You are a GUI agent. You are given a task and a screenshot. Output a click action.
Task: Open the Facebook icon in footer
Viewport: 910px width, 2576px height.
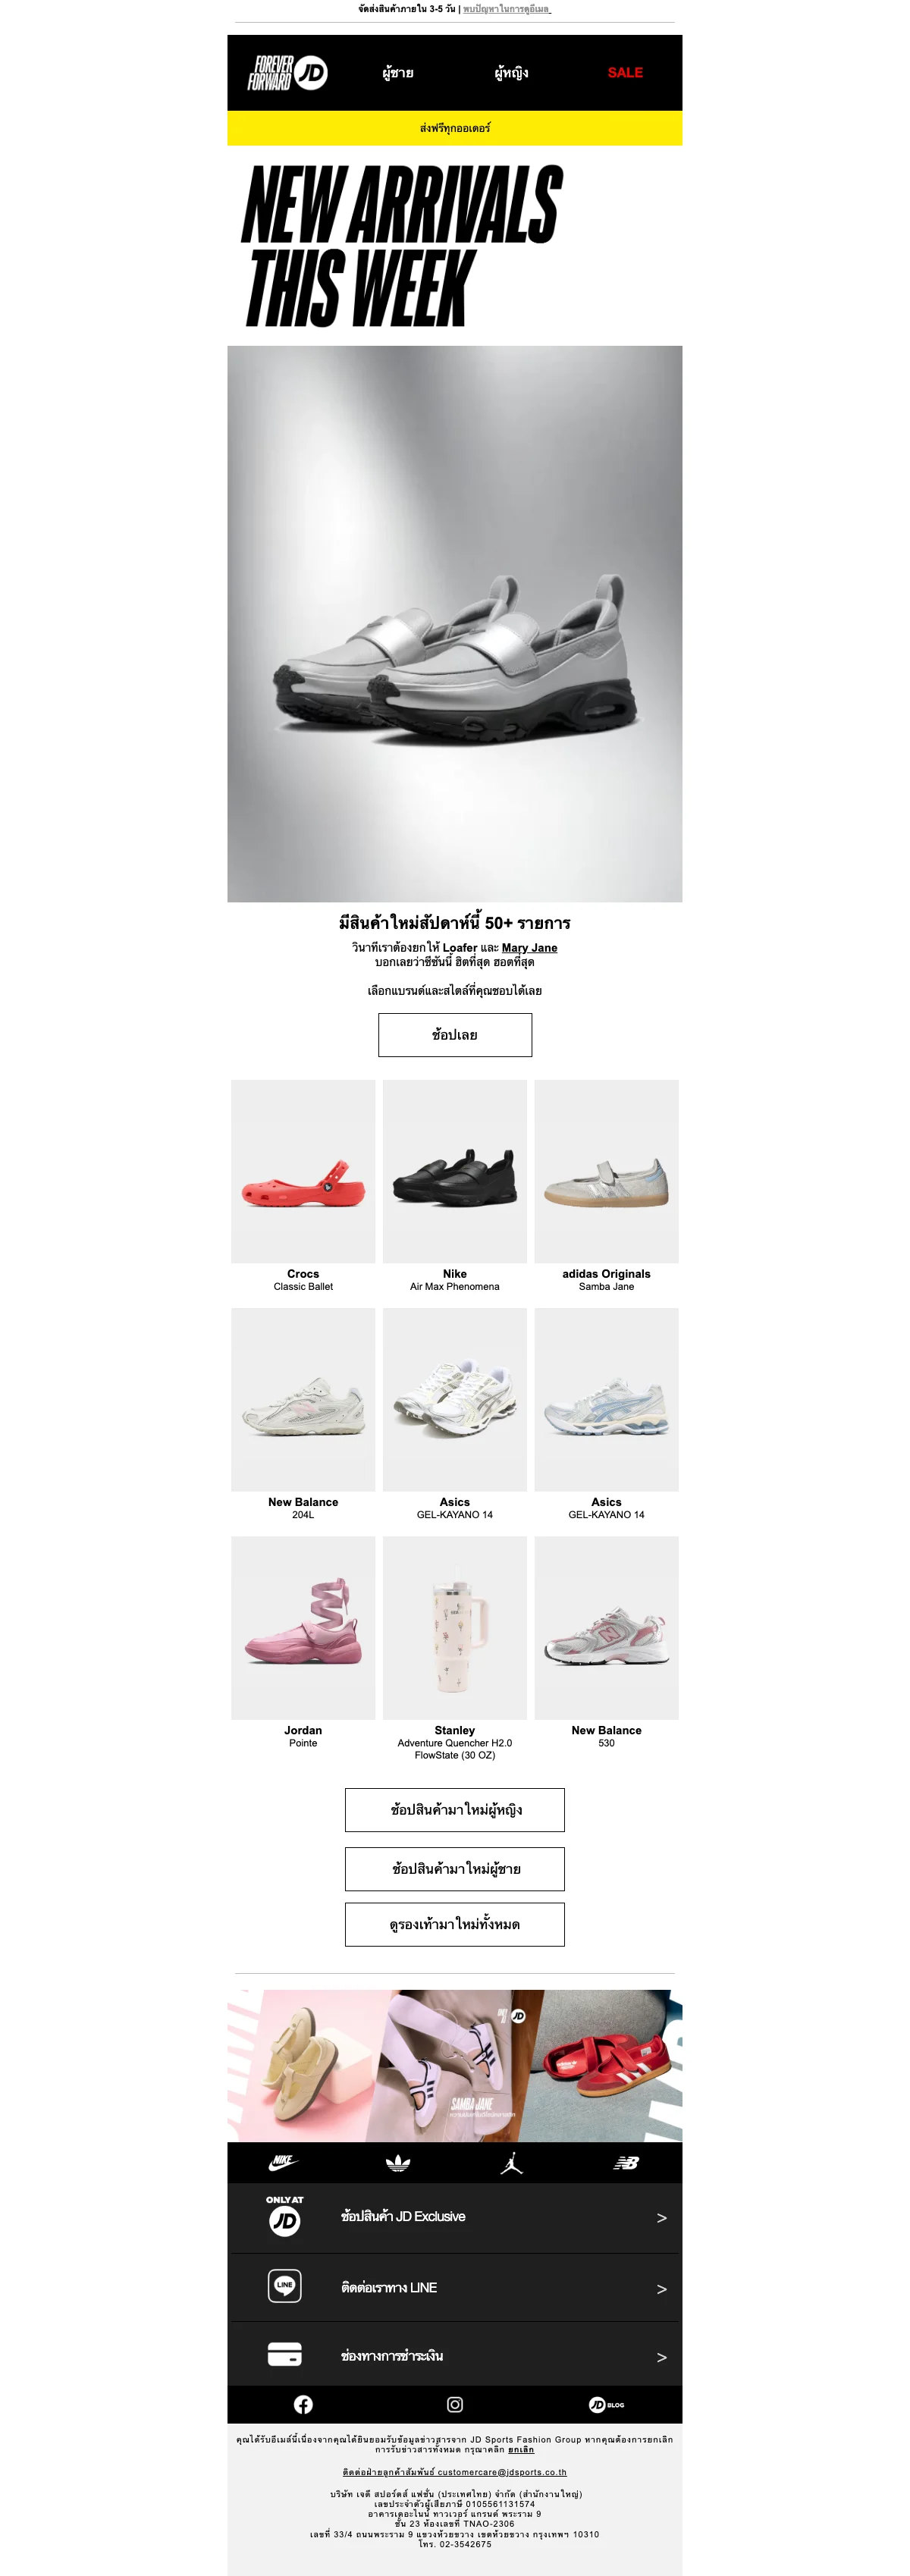tap(303, 2404)
